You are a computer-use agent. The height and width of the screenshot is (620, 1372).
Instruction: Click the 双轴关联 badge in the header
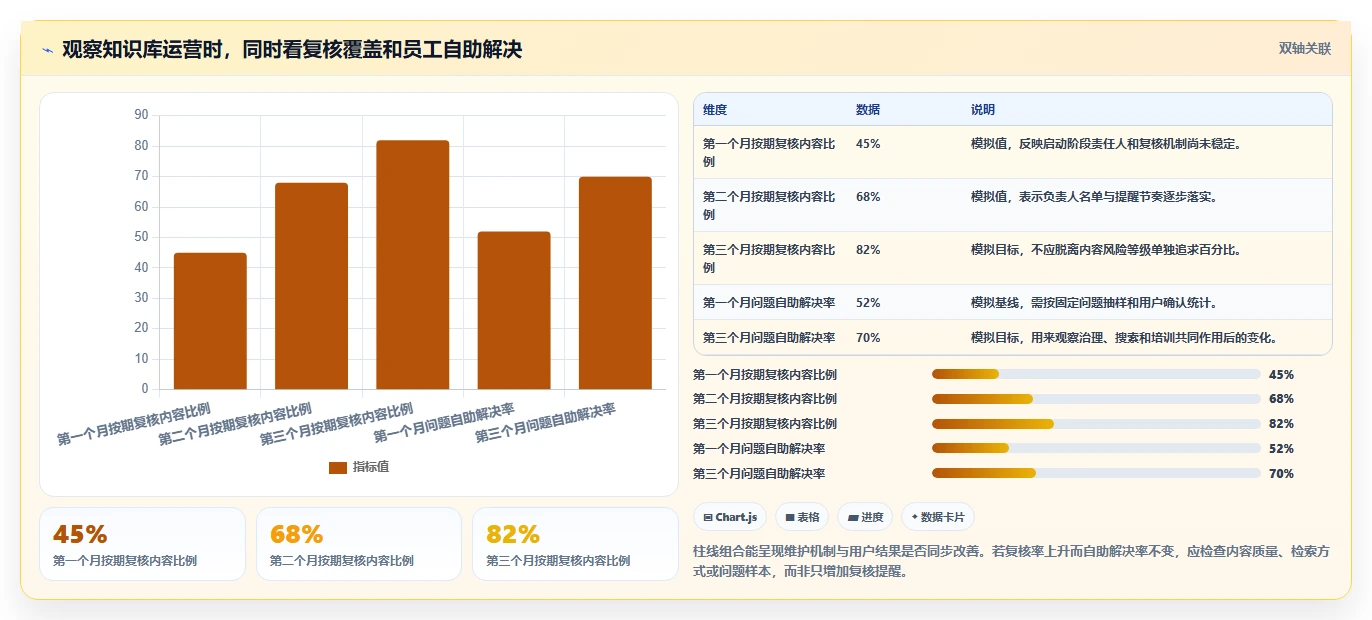(1305, 49)
